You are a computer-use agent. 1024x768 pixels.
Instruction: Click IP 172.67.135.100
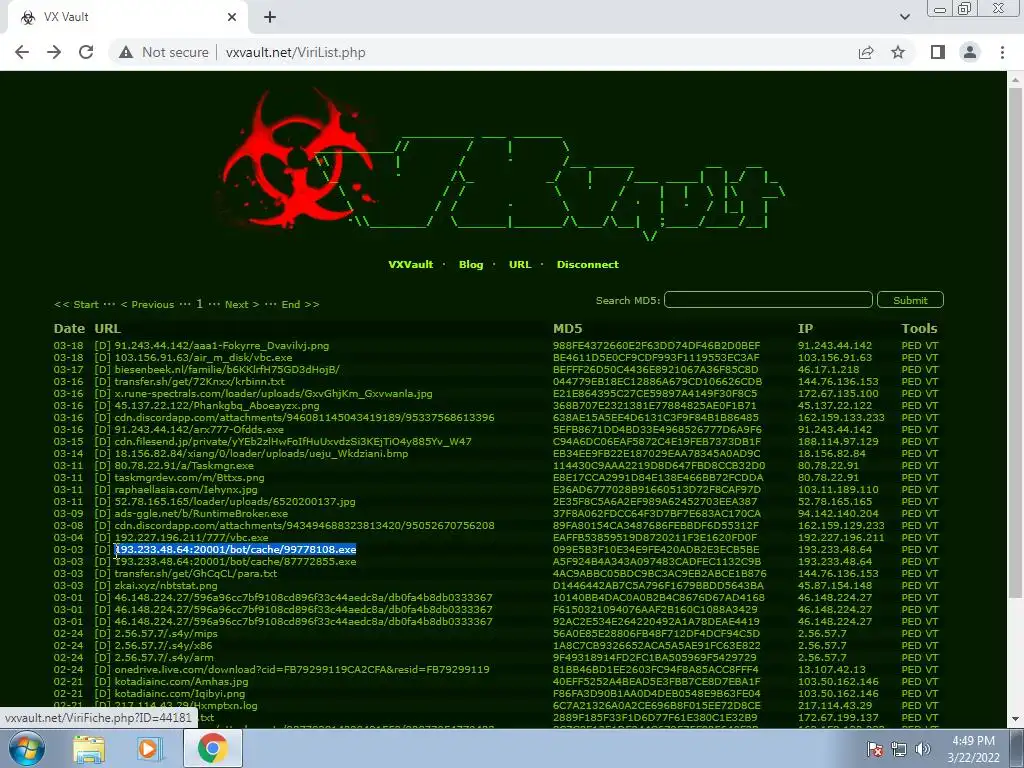click(838, 394)
